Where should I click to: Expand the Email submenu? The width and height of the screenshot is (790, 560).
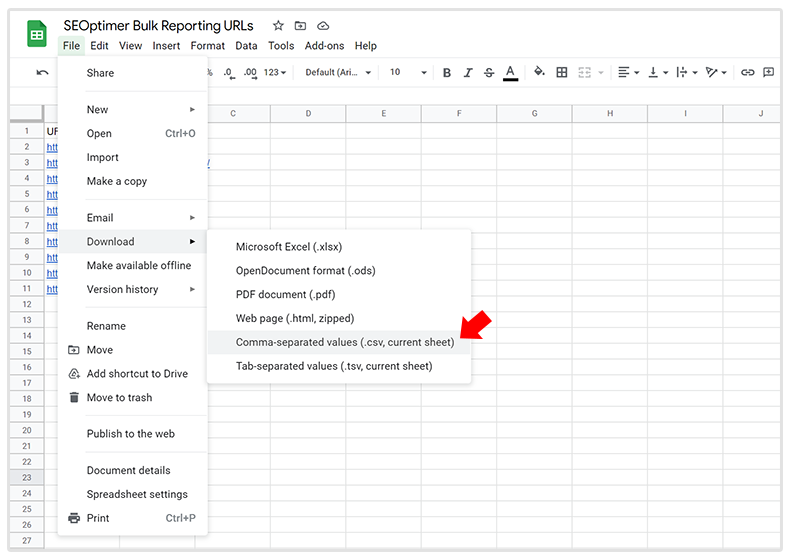click(x=133, y=218)
